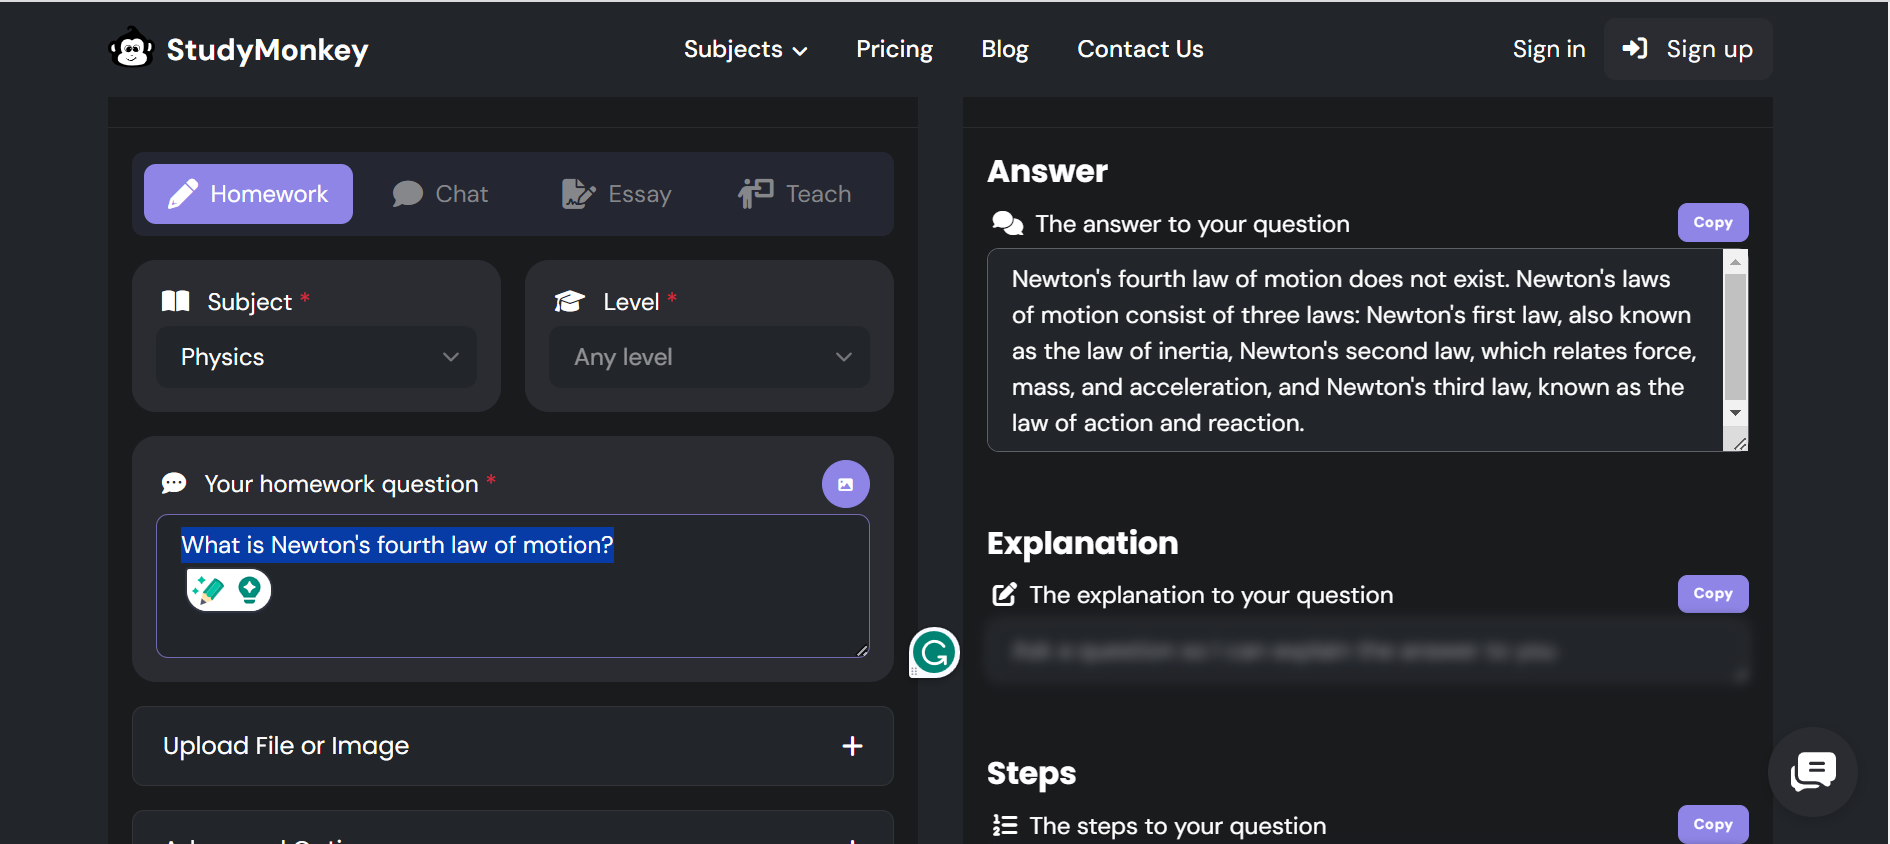The width and height of the screenshot is (1890, 844).
Task: Open the Pricing page link
Action: pyautogui.click(x=894, y=49)
